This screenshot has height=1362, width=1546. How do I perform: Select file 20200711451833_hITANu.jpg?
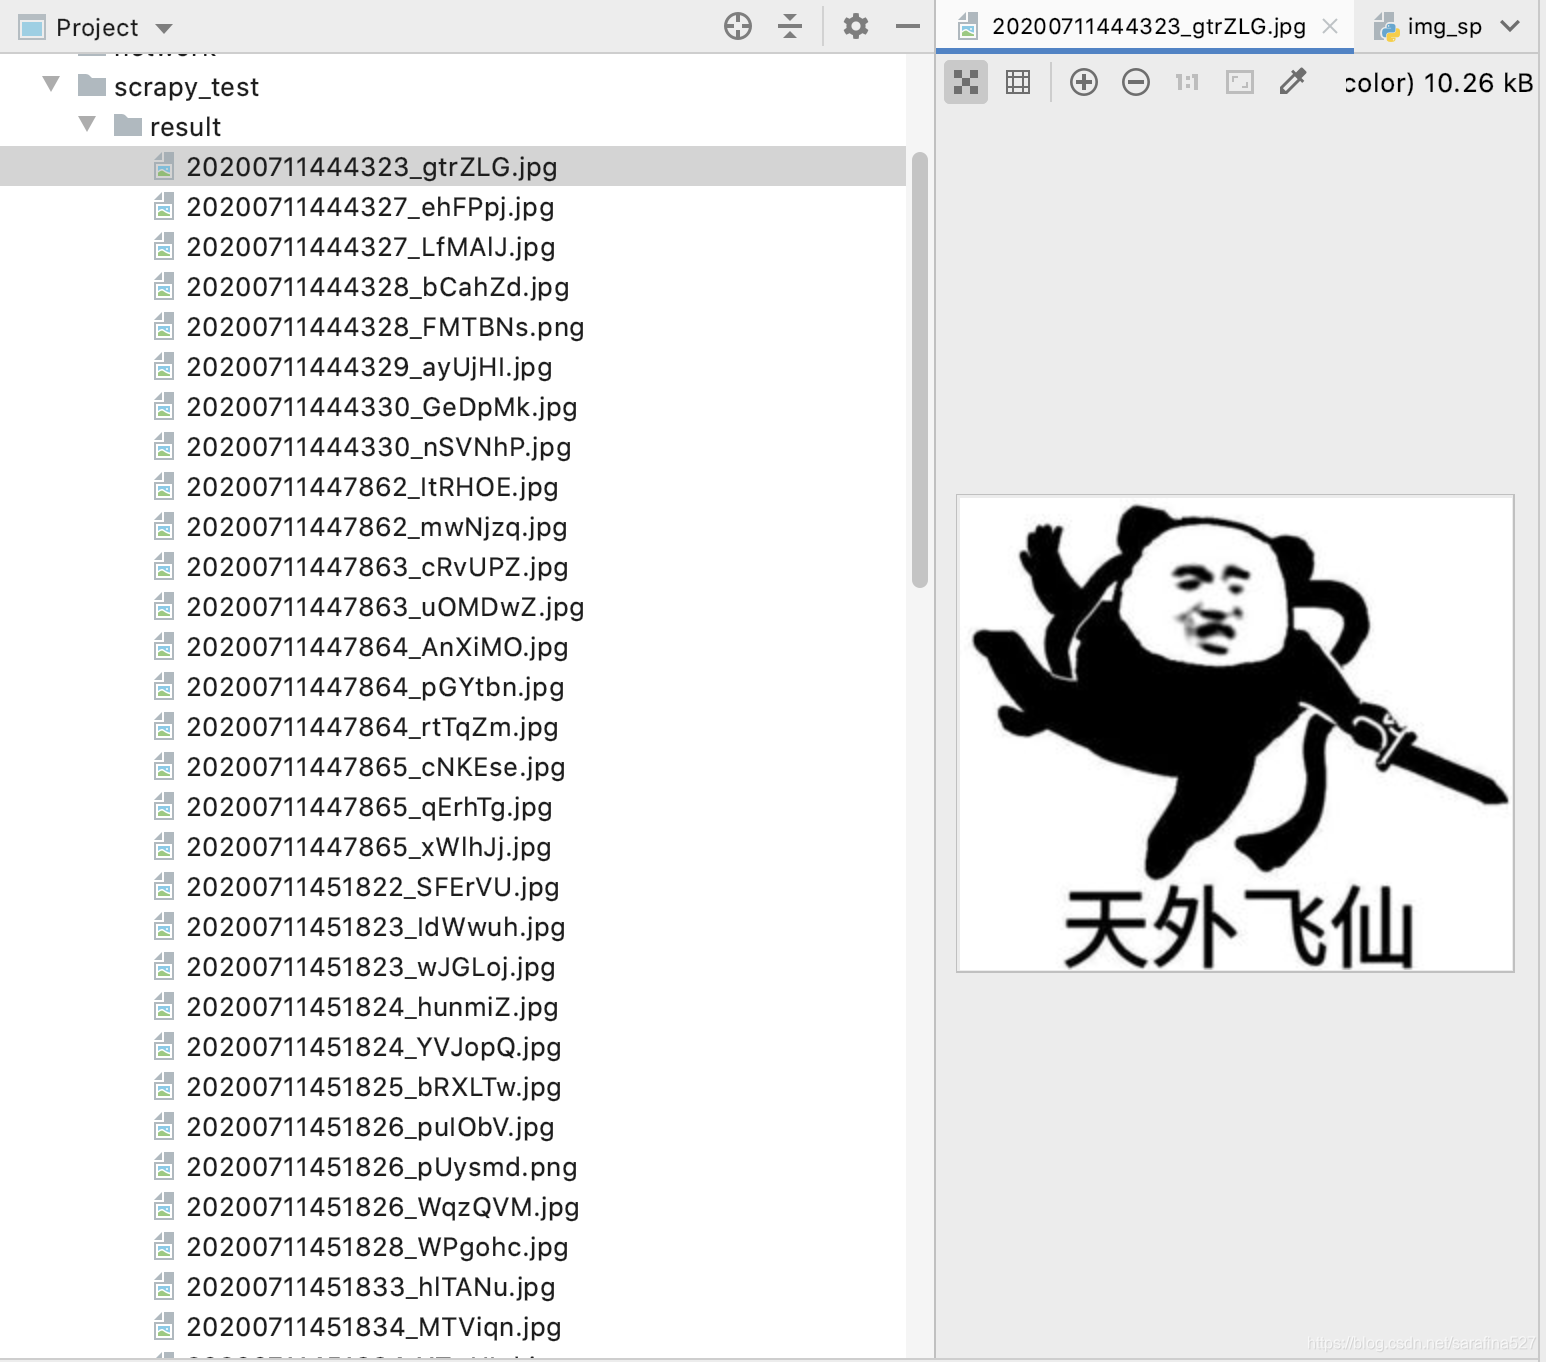tap(371, 1286)
